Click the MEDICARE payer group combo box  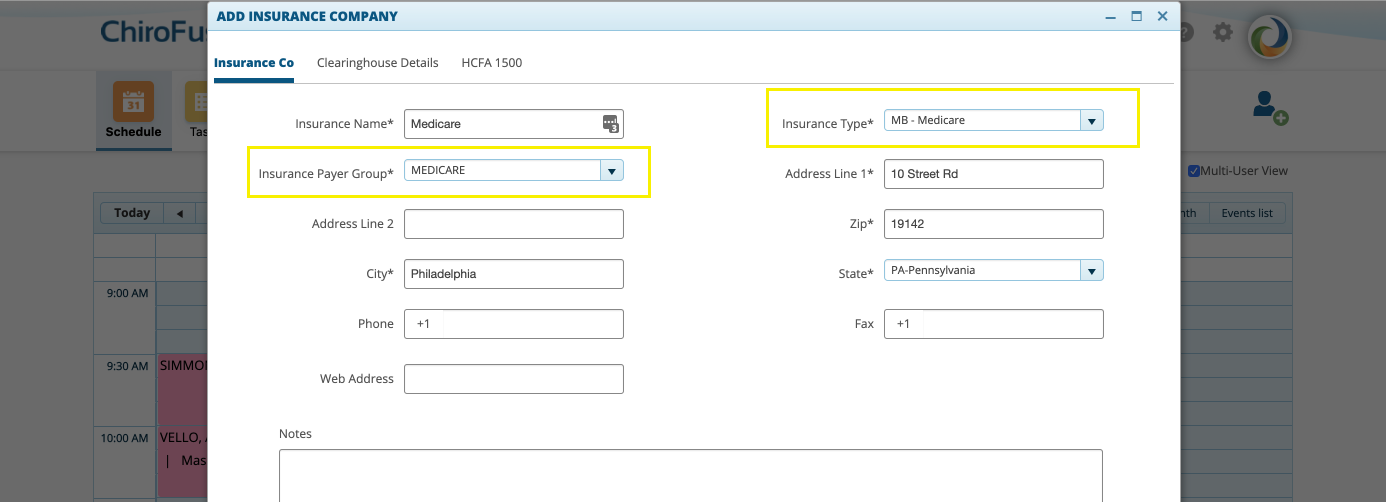[x=514, y=170]
